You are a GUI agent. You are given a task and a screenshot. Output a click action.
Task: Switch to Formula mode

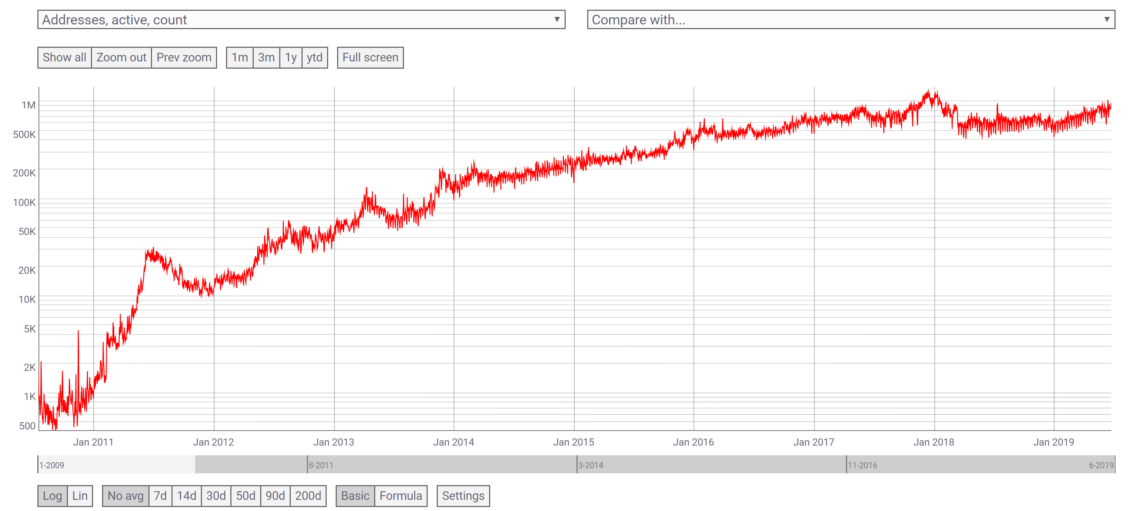pos(401,496)
